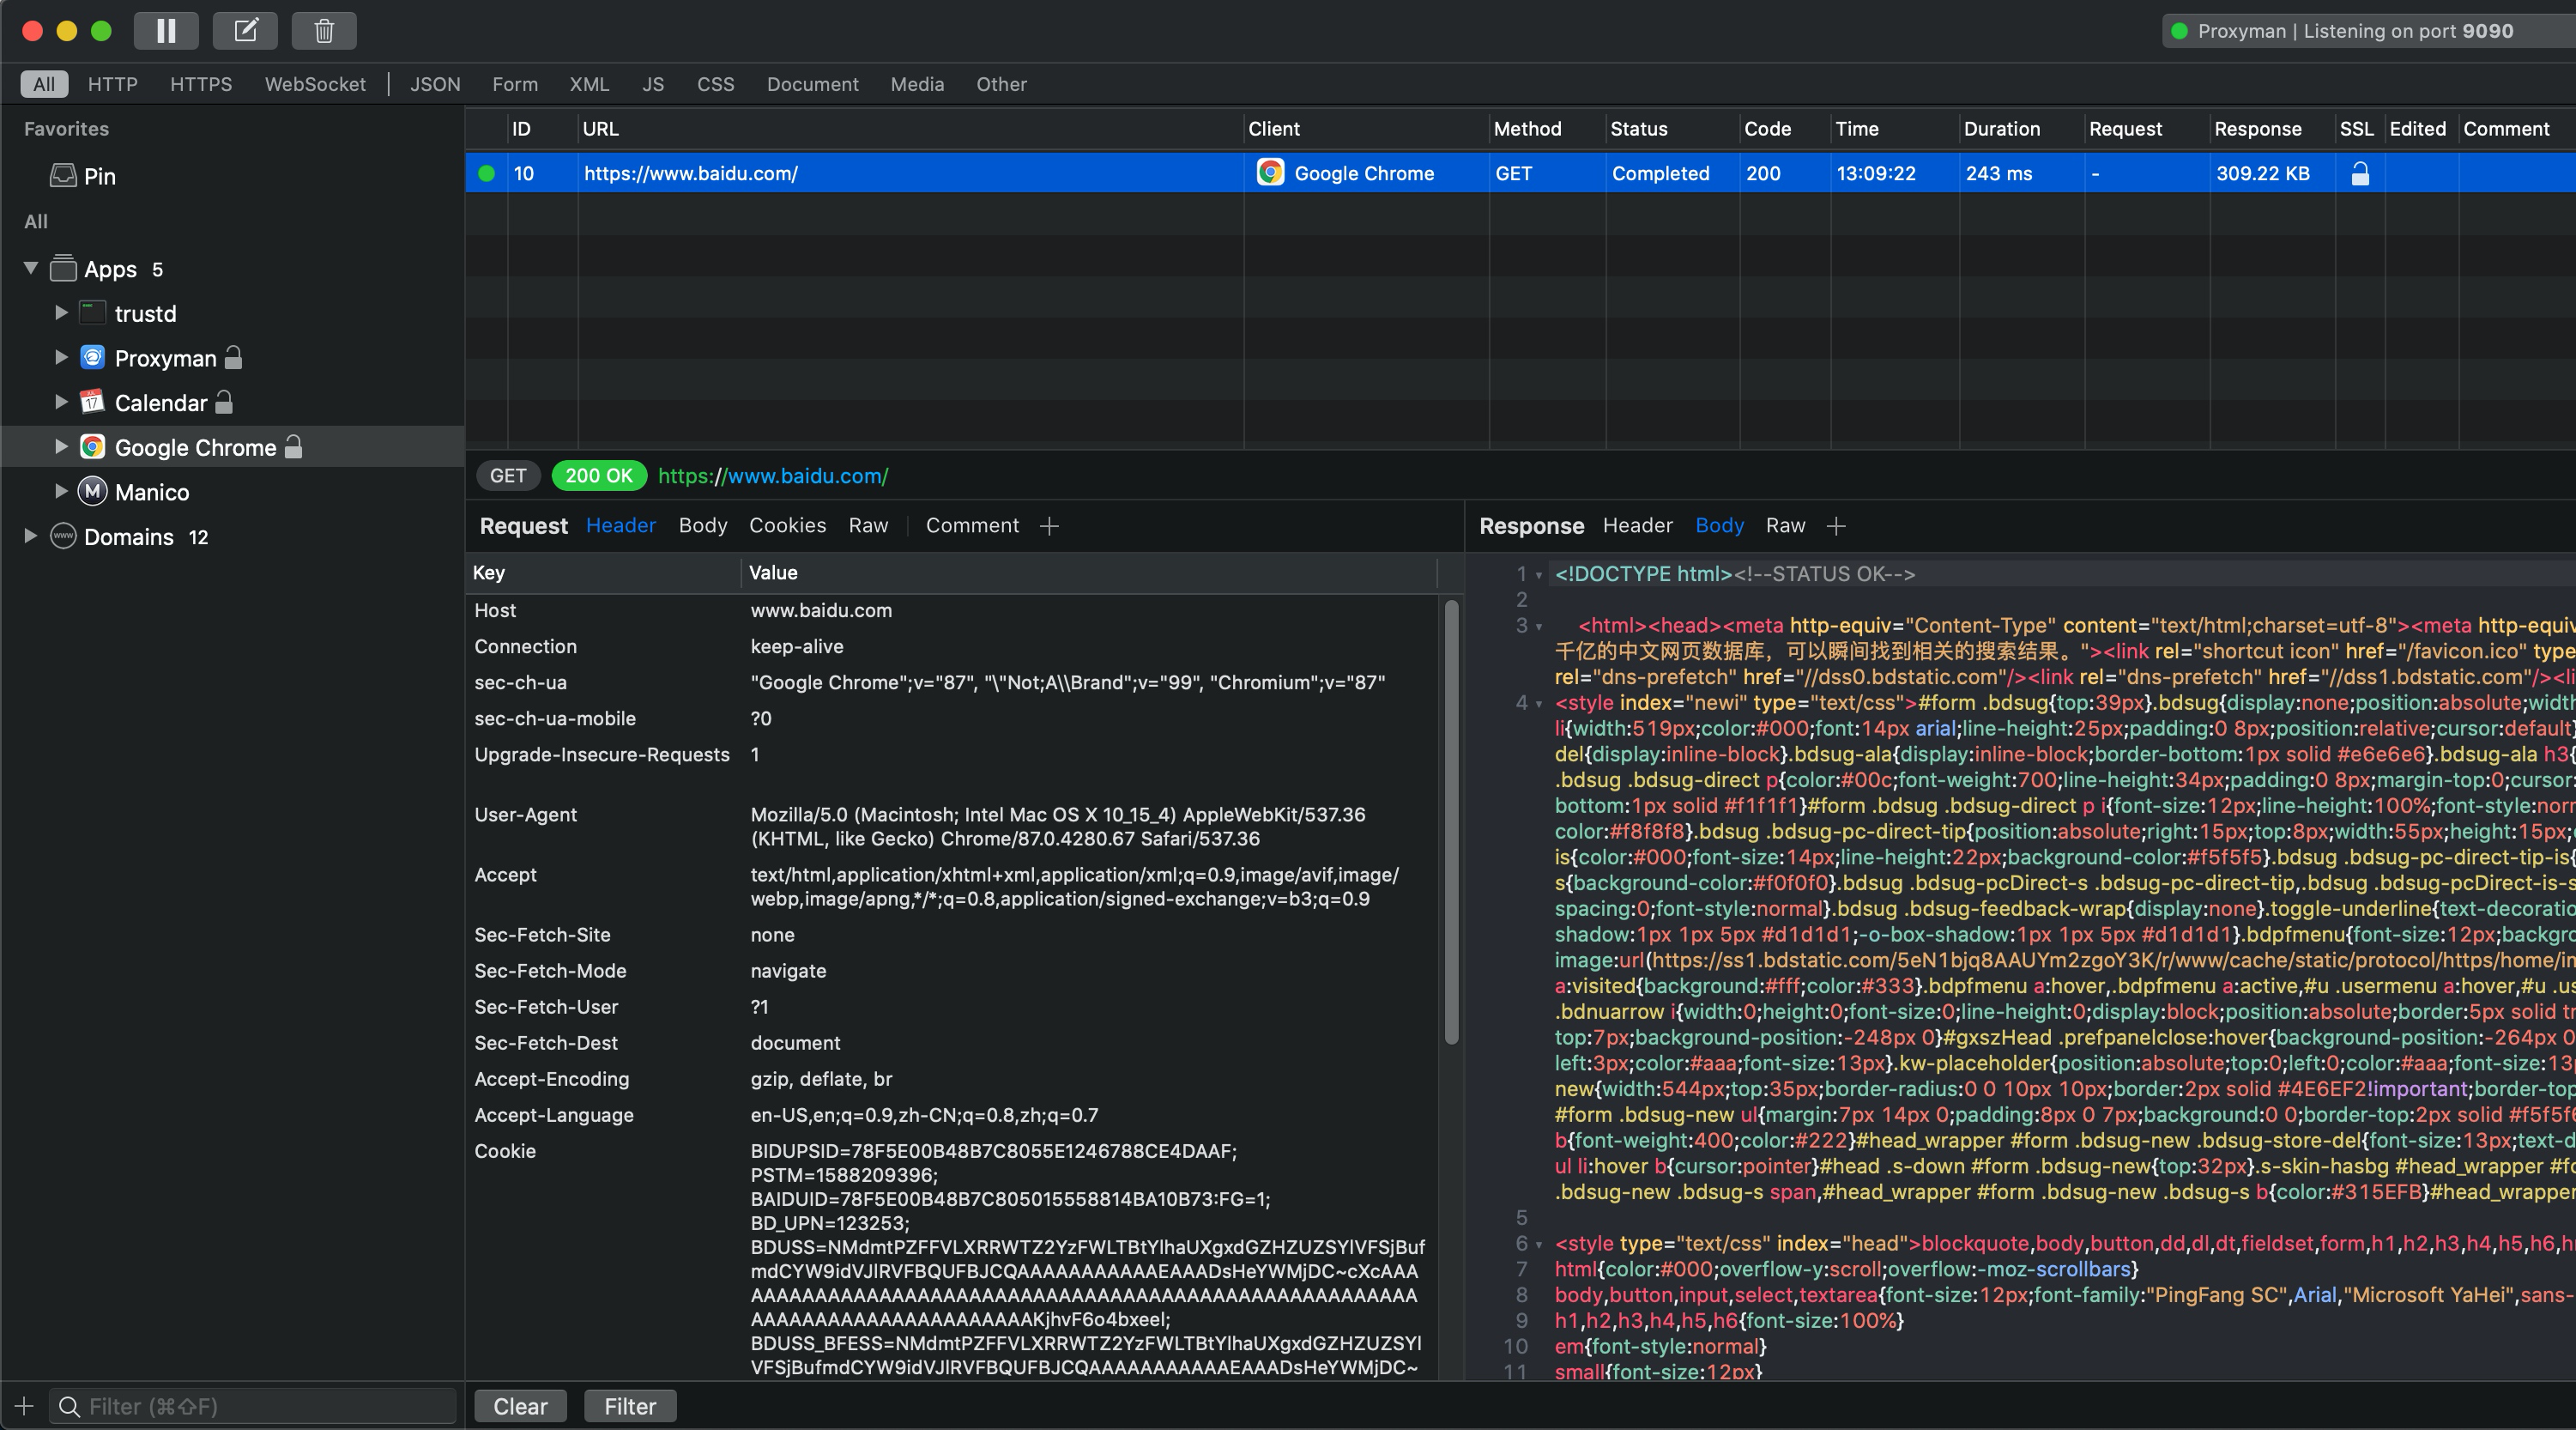Filter by XML content type
This screenshot has width=2576, height=1430.
pyautogui.click(x=589, y=84)
